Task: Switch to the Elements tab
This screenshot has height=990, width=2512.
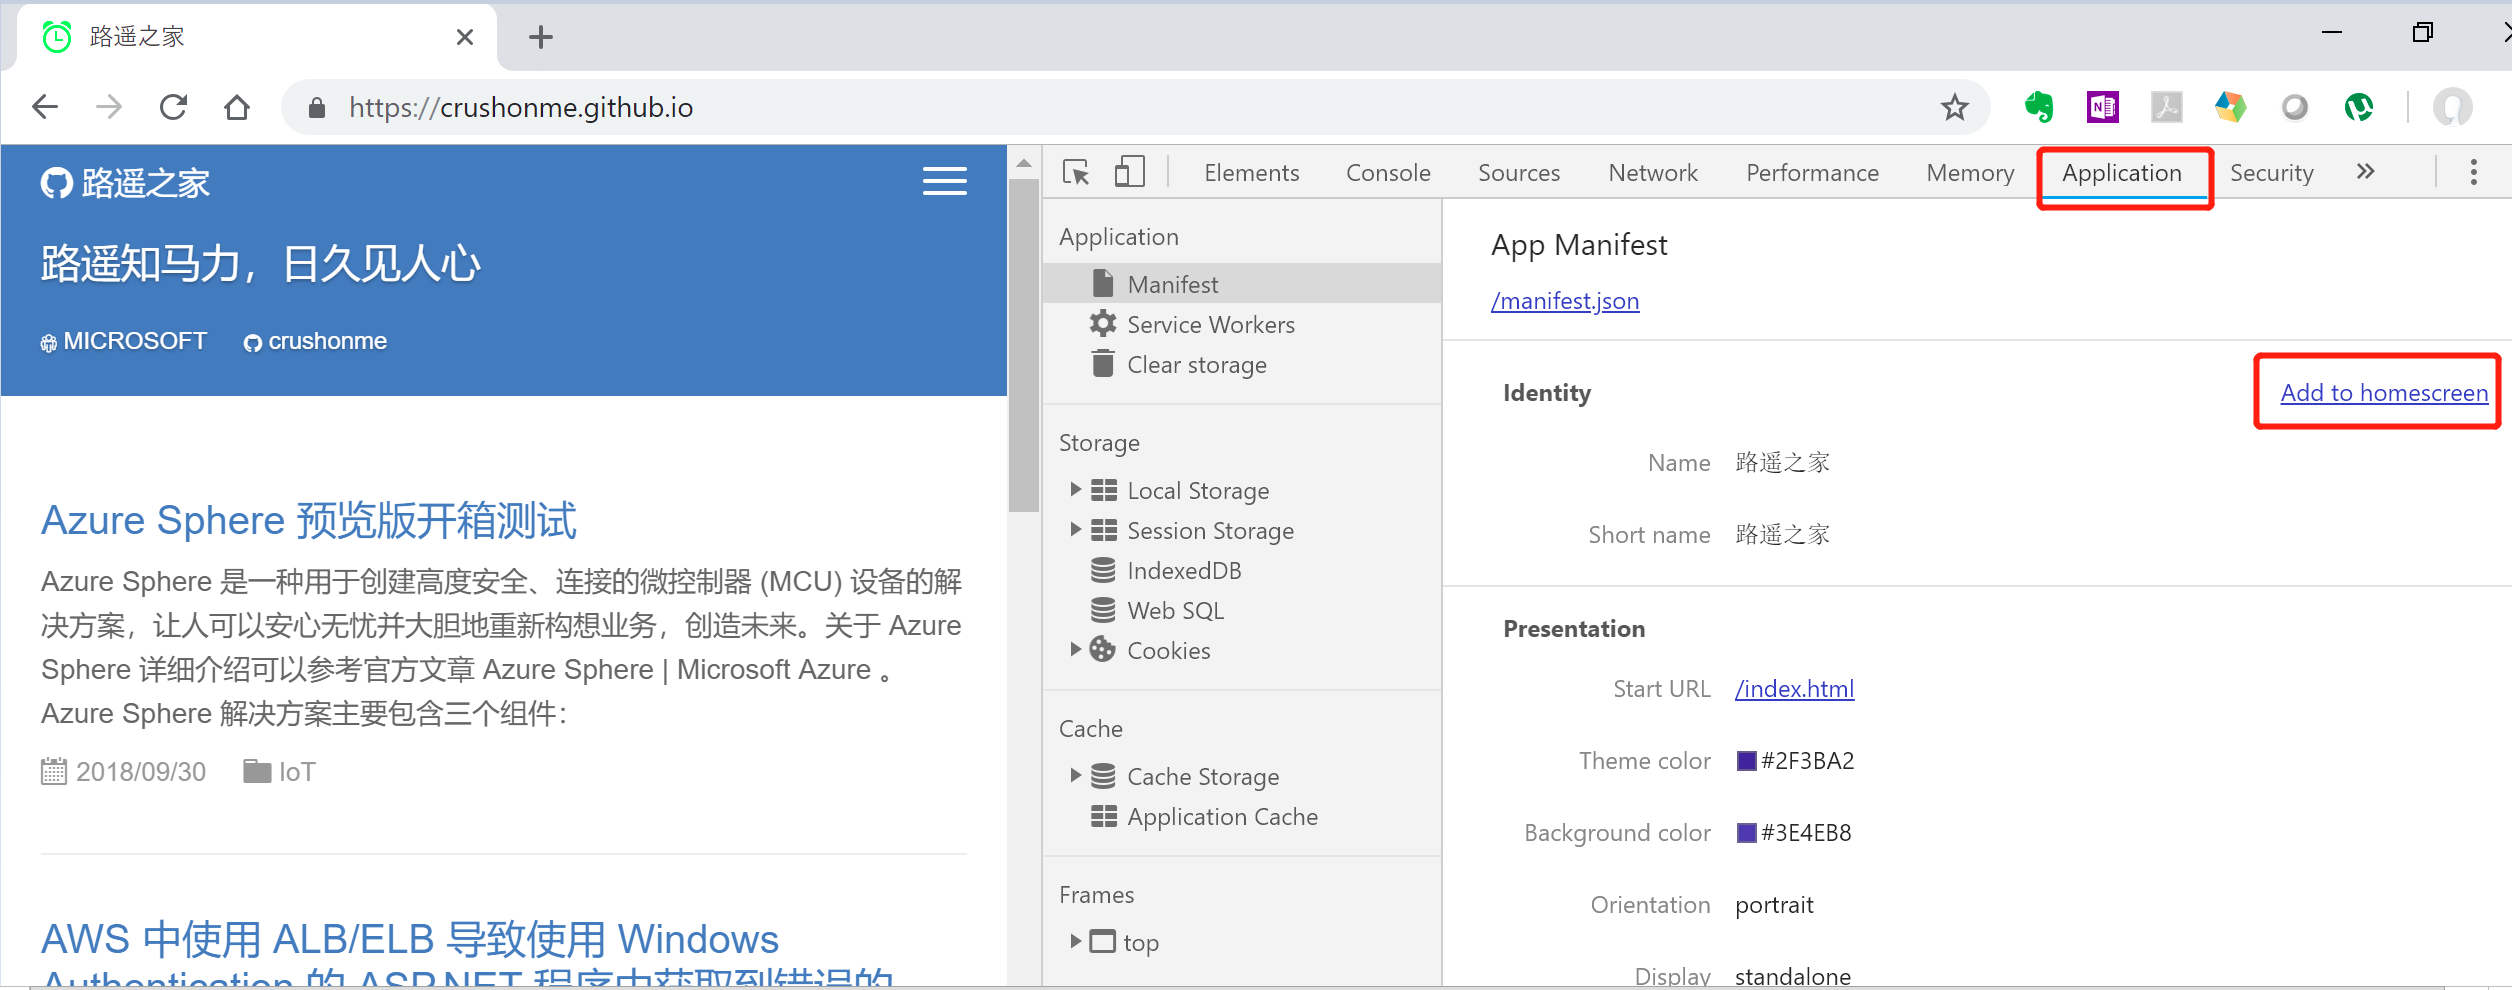Action: 1251,173
